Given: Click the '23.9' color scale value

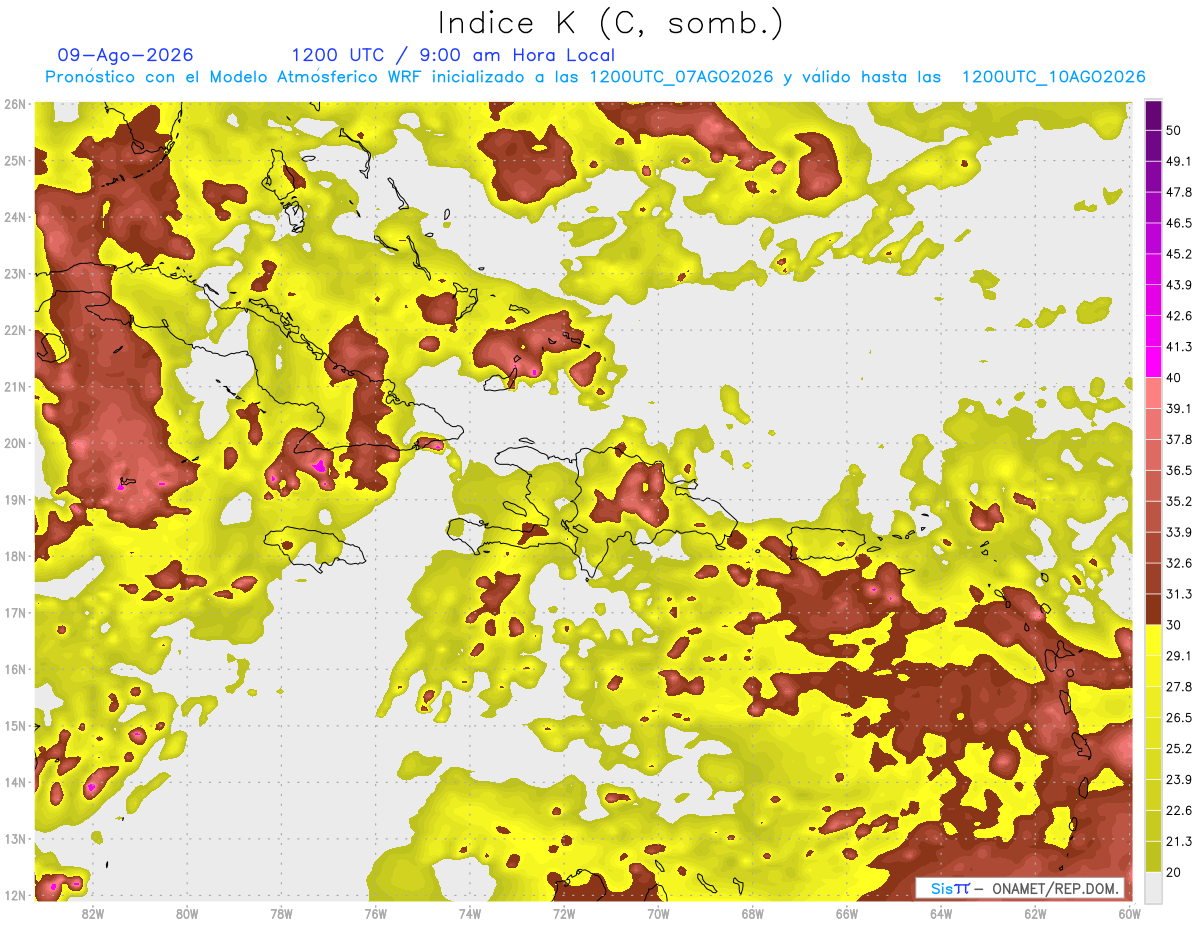Looking at the screenshot, I should click(1179, 779).
